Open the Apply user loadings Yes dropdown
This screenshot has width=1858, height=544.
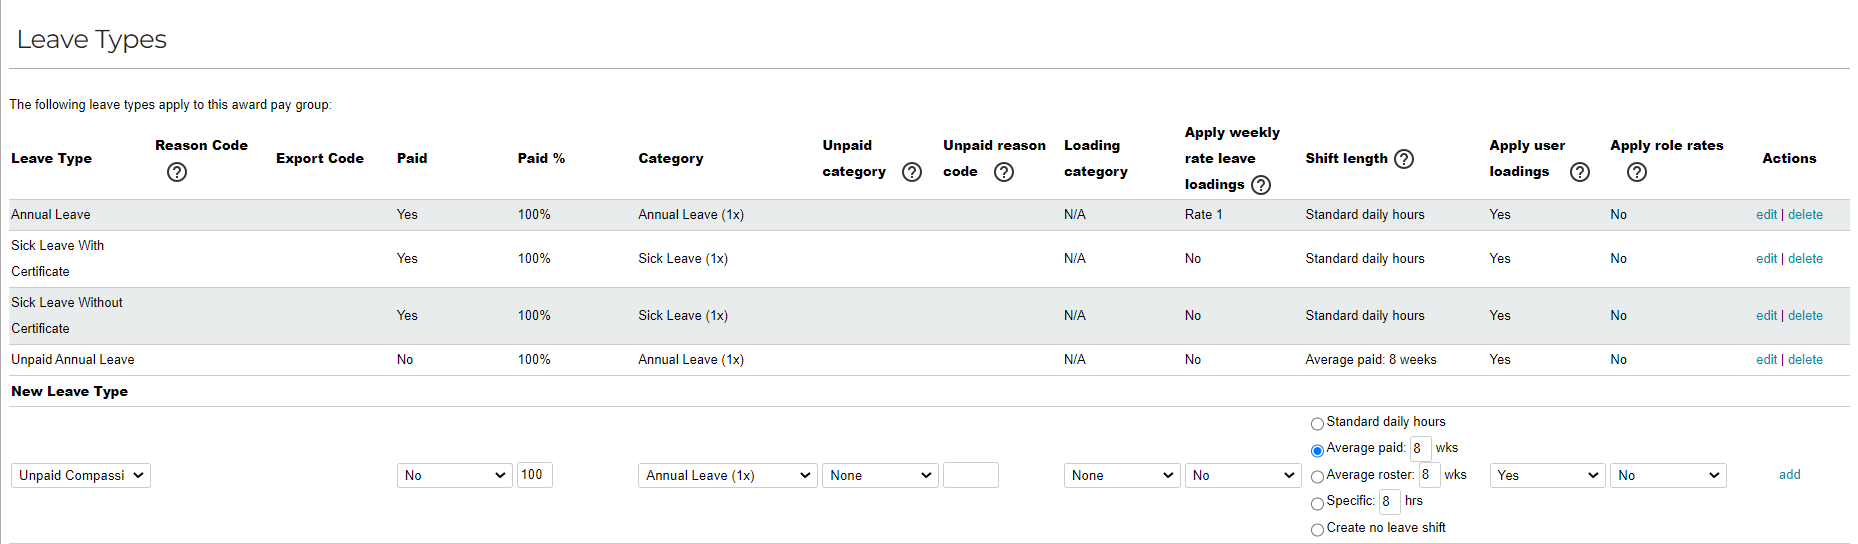click(x=1548, y=475)
